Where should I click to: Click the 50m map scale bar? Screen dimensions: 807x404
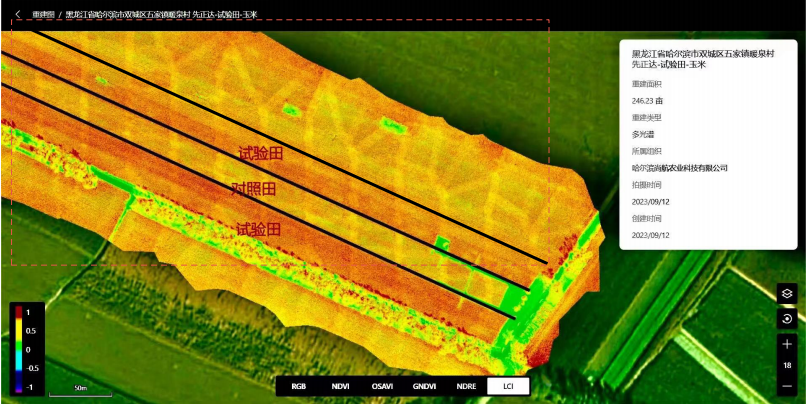pos(80,390)
